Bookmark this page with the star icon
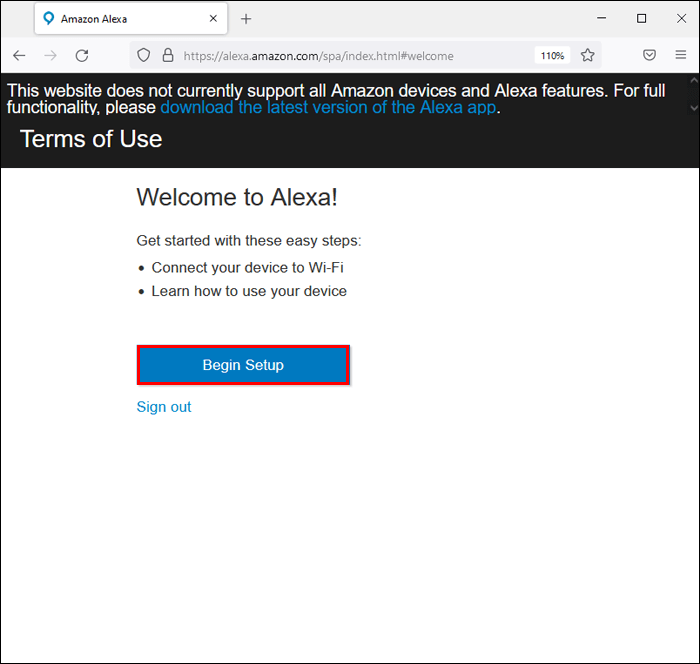This screenshot has width=700, height=664. point(588,55)
